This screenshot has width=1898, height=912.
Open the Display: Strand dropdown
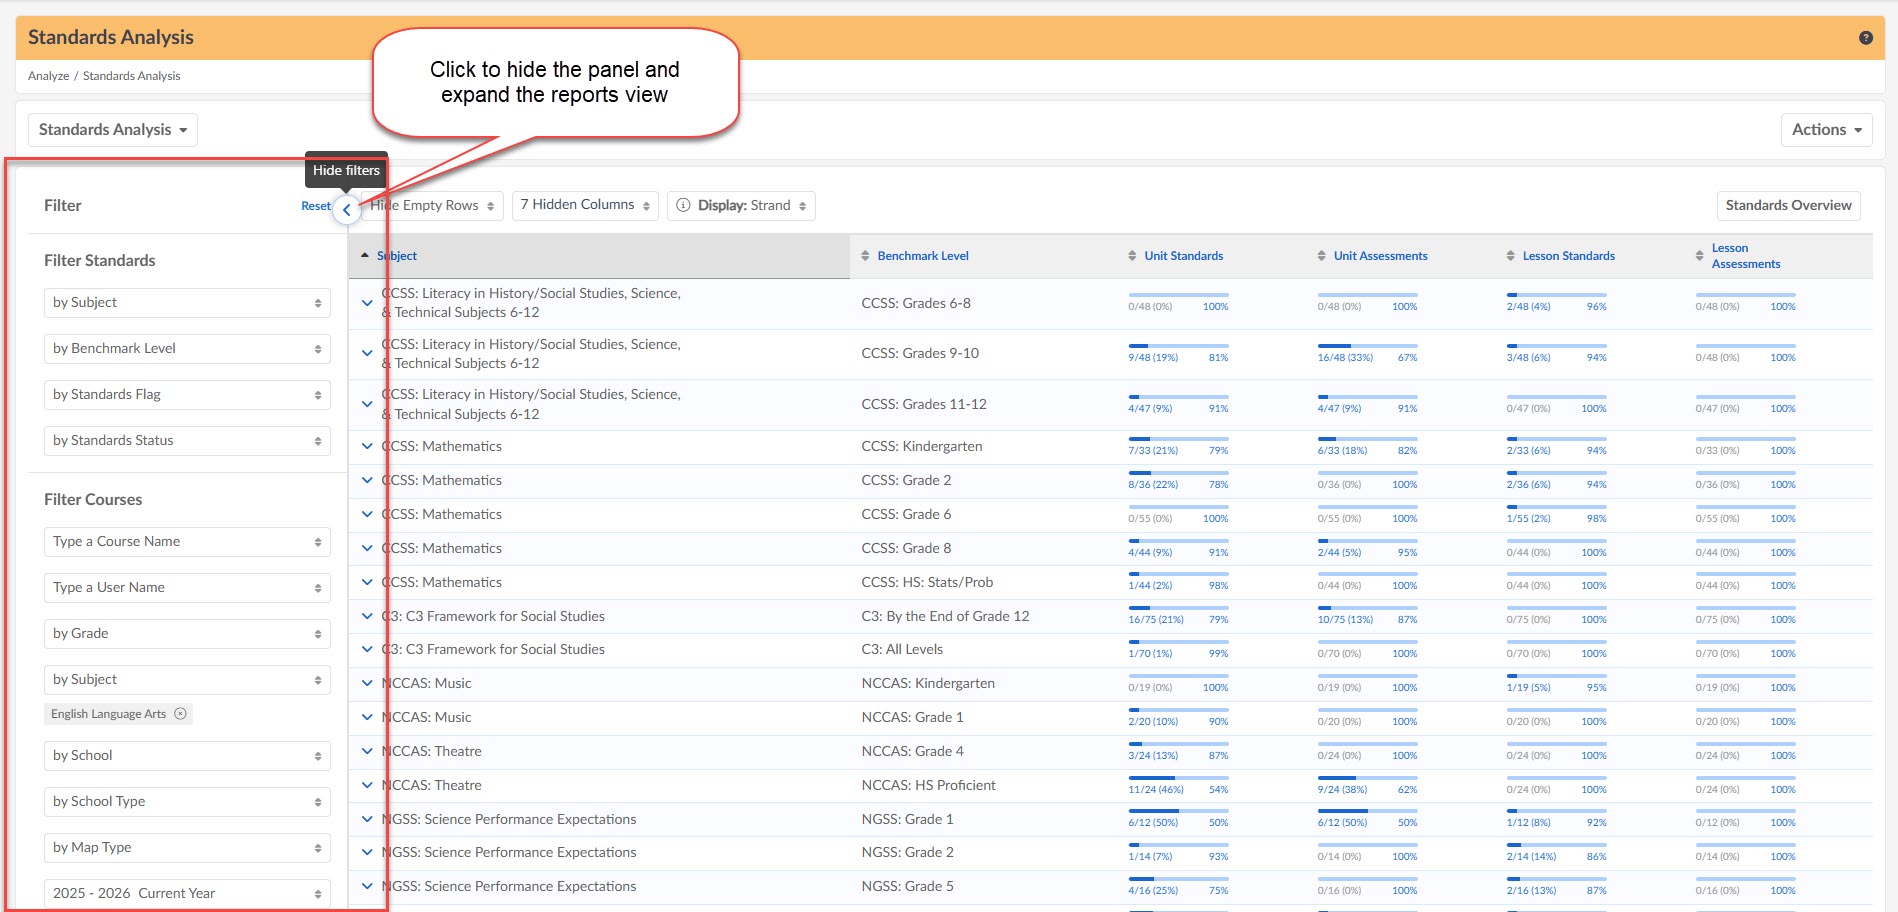tap(741, 206)
